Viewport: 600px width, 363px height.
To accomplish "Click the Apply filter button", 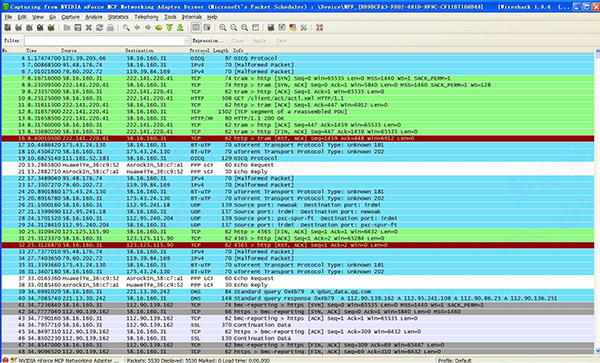I will [x=259, y=41].
